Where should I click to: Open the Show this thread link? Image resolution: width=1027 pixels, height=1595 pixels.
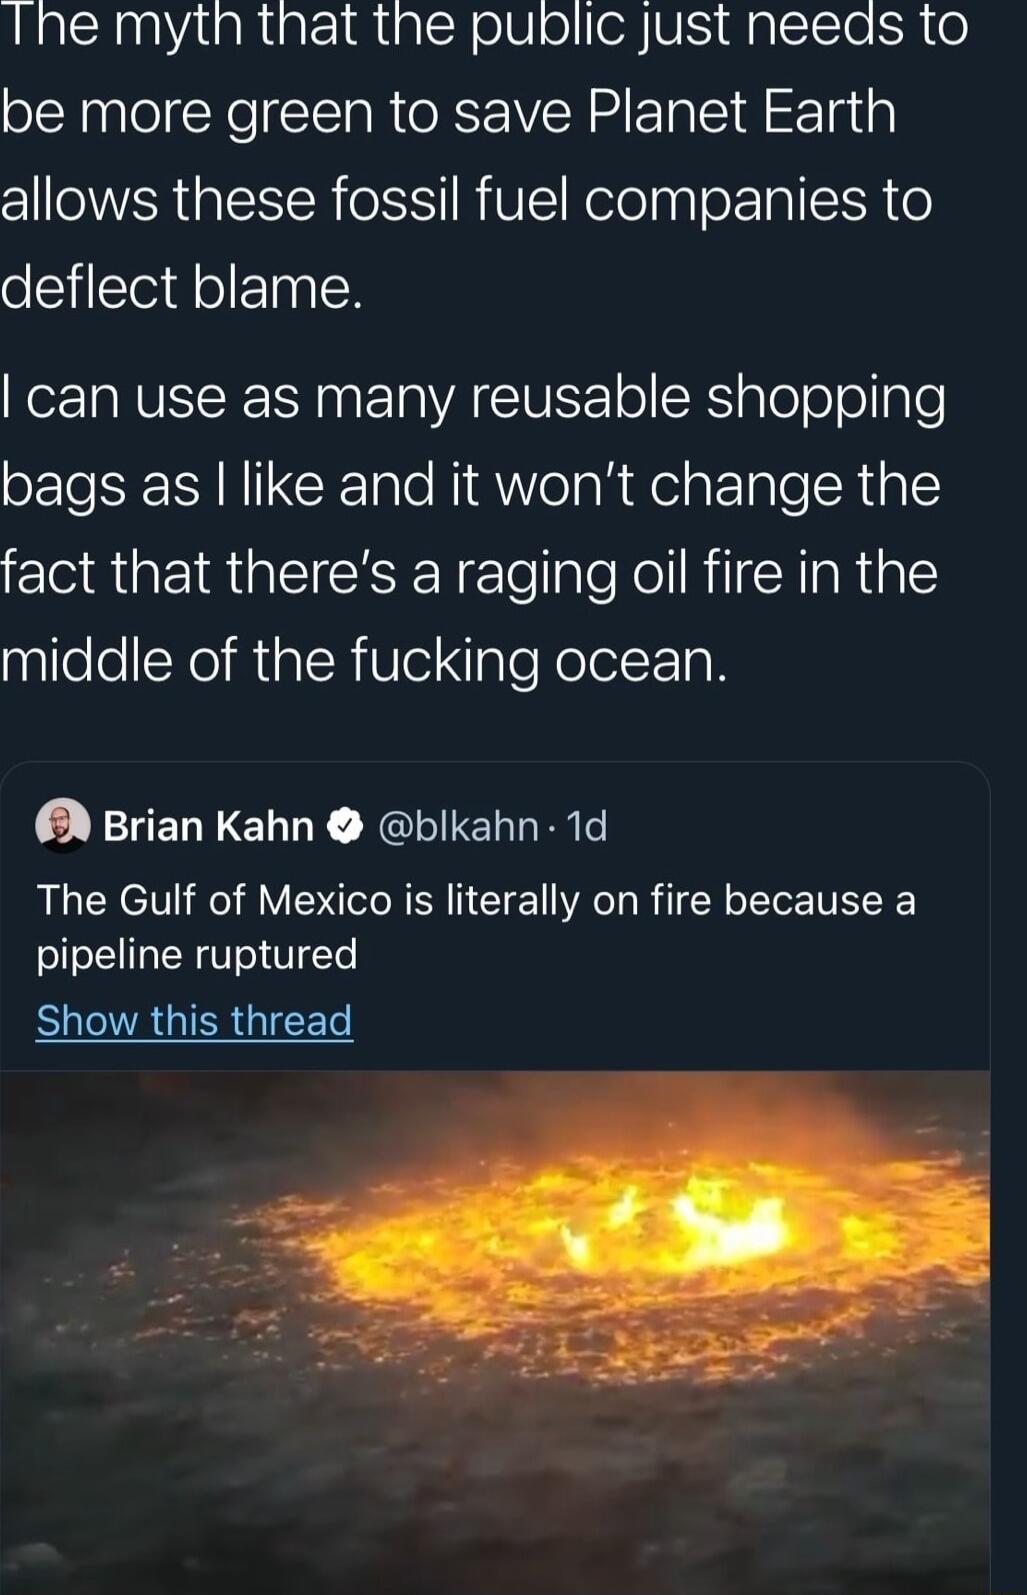[194, 1020]
